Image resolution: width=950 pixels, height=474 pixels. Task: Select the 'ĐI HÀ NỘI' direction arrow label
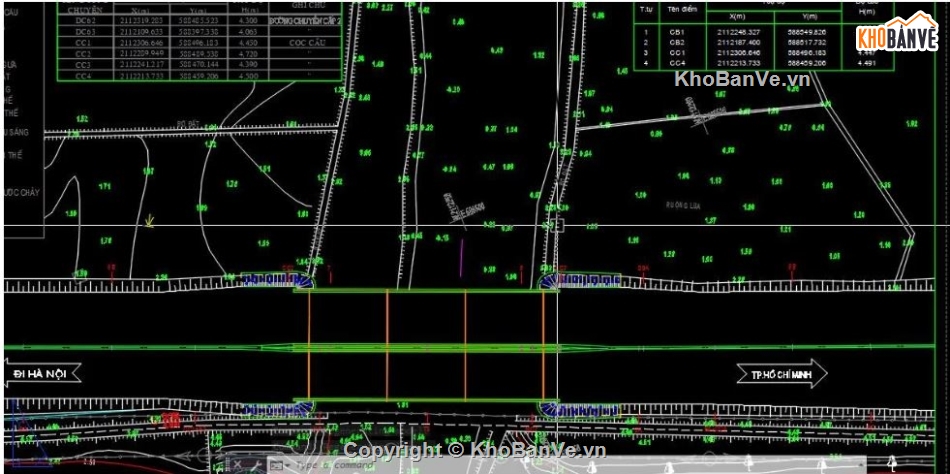(x=43, y=374)
